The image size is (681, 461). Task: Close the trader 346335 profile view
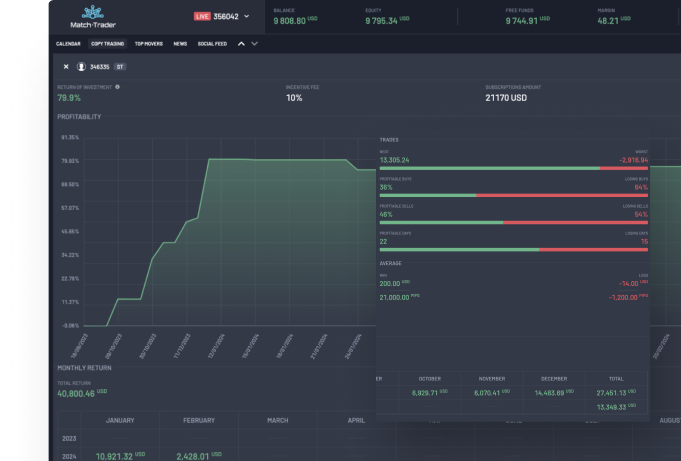(66, 67)
